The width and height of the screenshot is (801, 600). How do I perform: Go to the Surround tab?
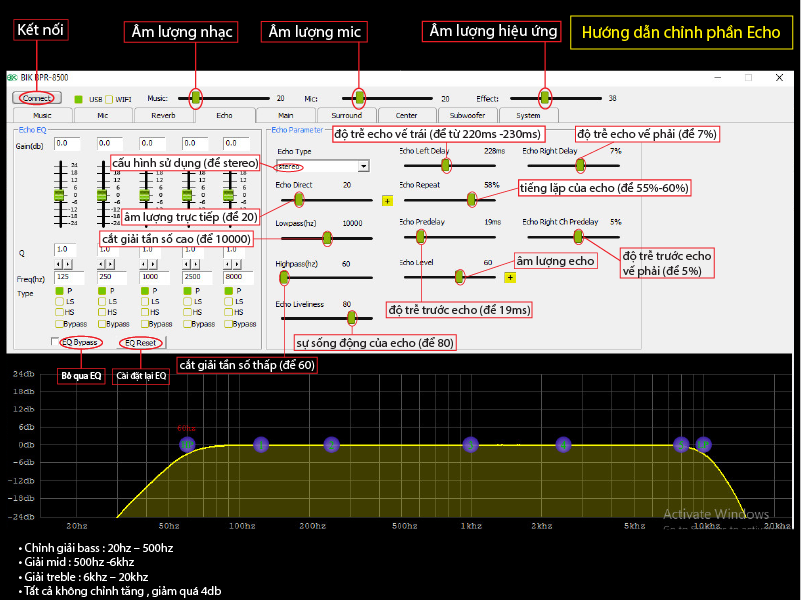pyautogui.click(x=346, y=115)
